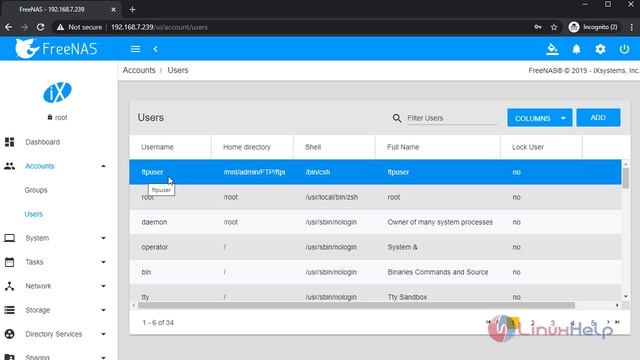Jump to the last page of users

[x=618, y=322]
